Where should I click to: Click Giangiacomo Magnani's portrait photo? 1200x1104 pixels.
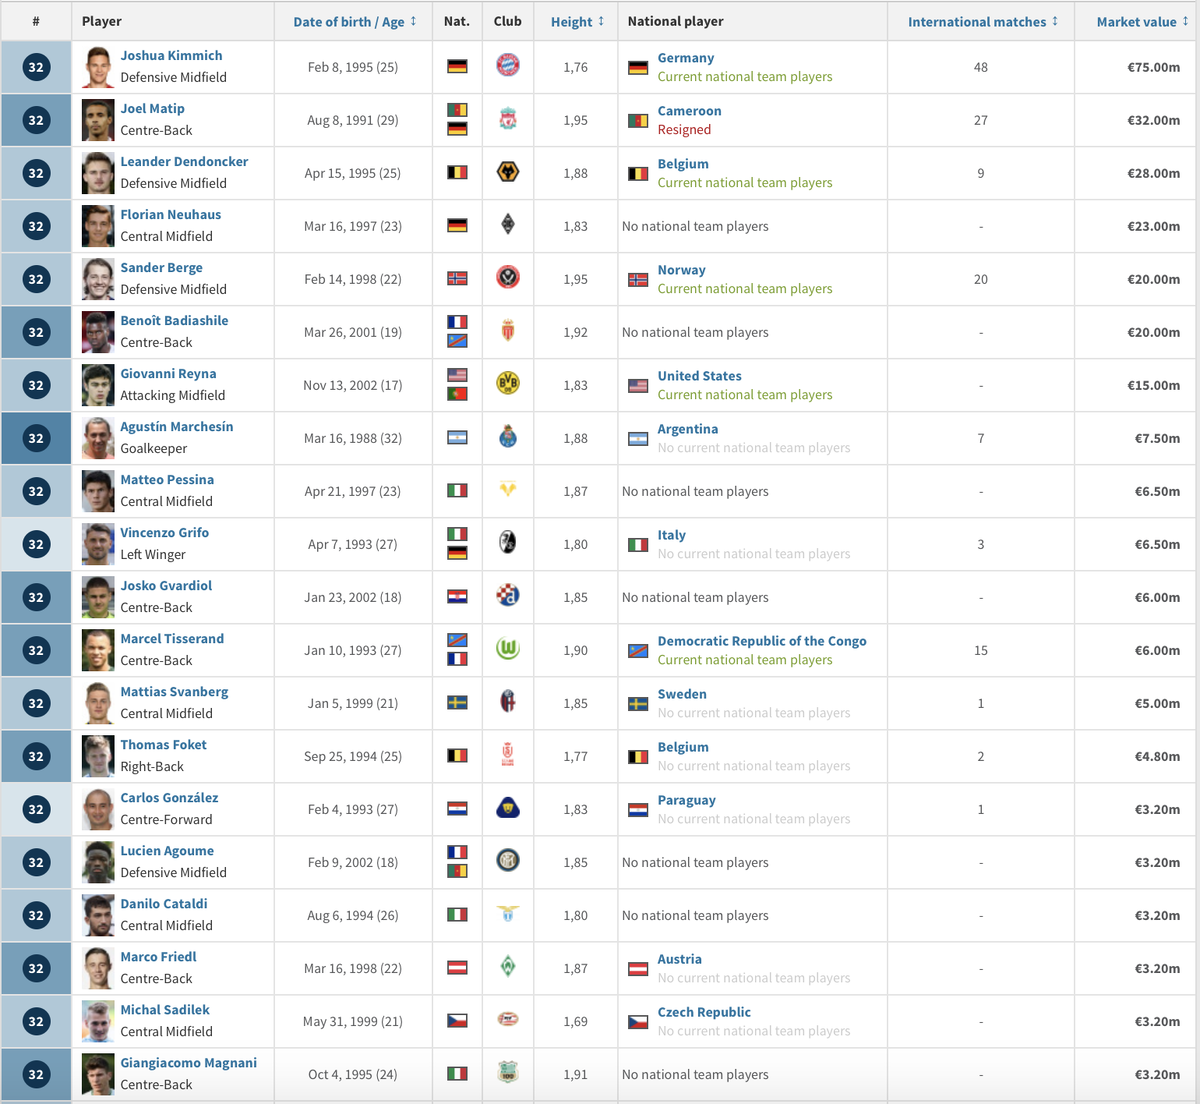tap(98, 1074)
